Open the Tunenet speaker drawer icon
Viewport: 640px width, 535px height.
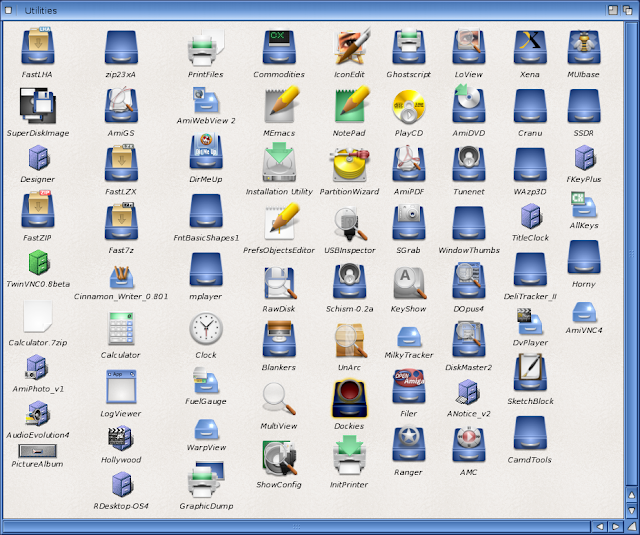[469, 163]
